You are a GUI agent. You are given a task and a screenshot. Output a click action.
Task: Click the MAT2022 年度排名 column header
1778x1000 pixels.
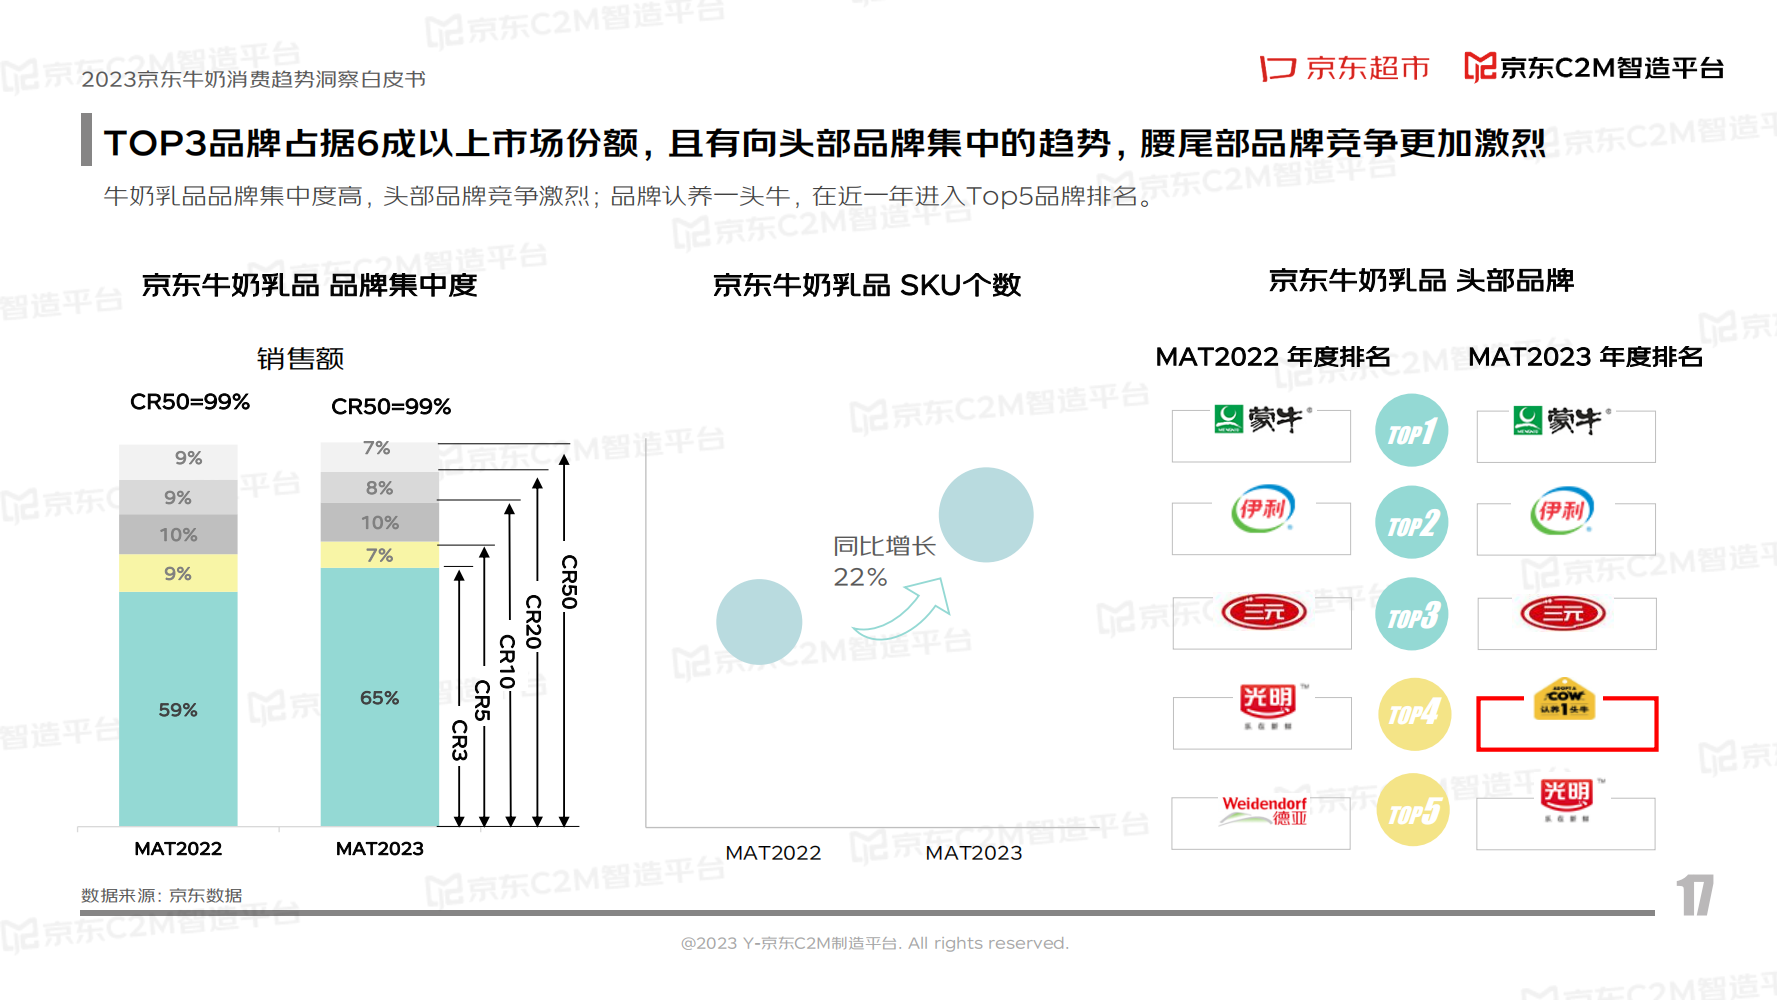coord(1273,357)
